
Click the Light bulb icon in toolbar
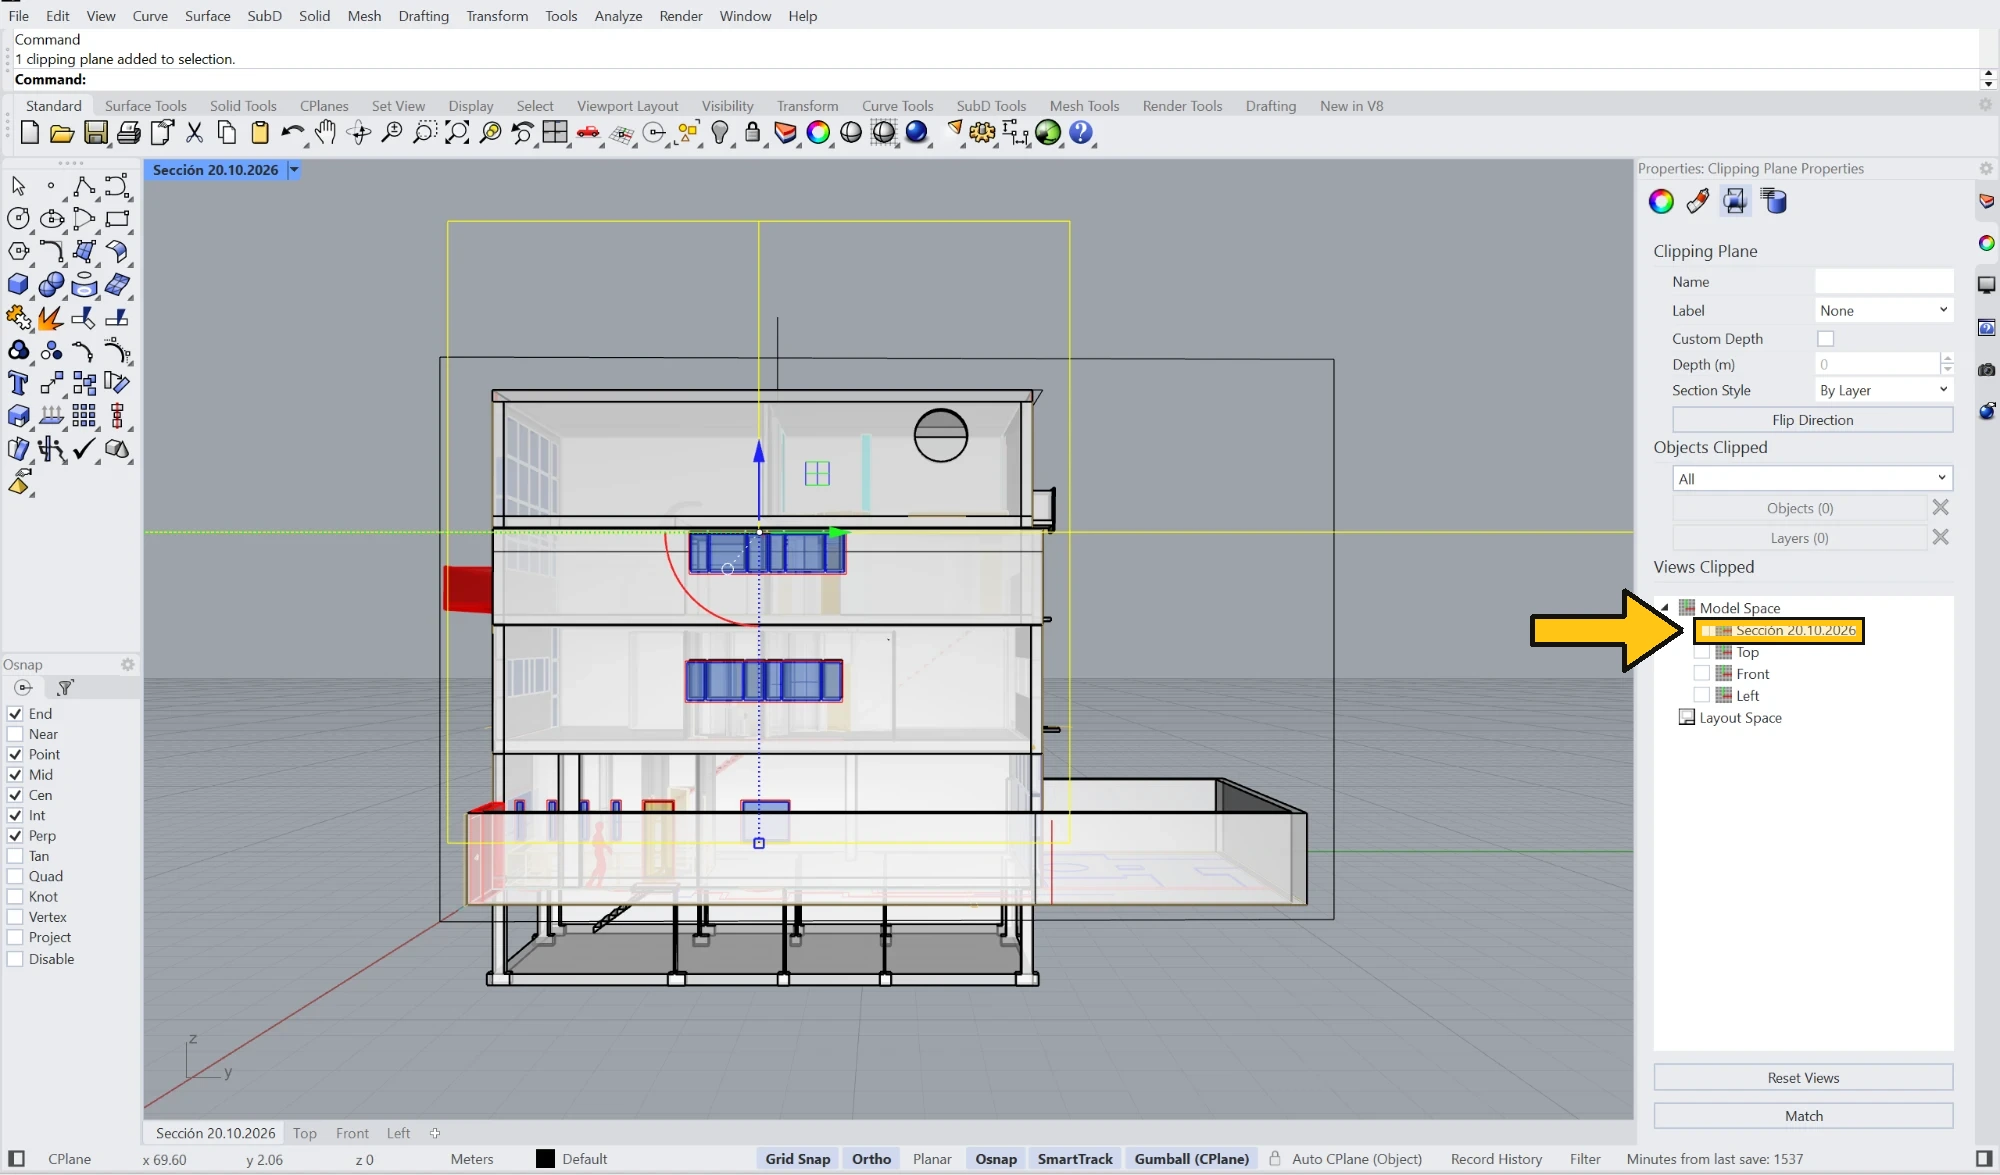coord(720,133)
